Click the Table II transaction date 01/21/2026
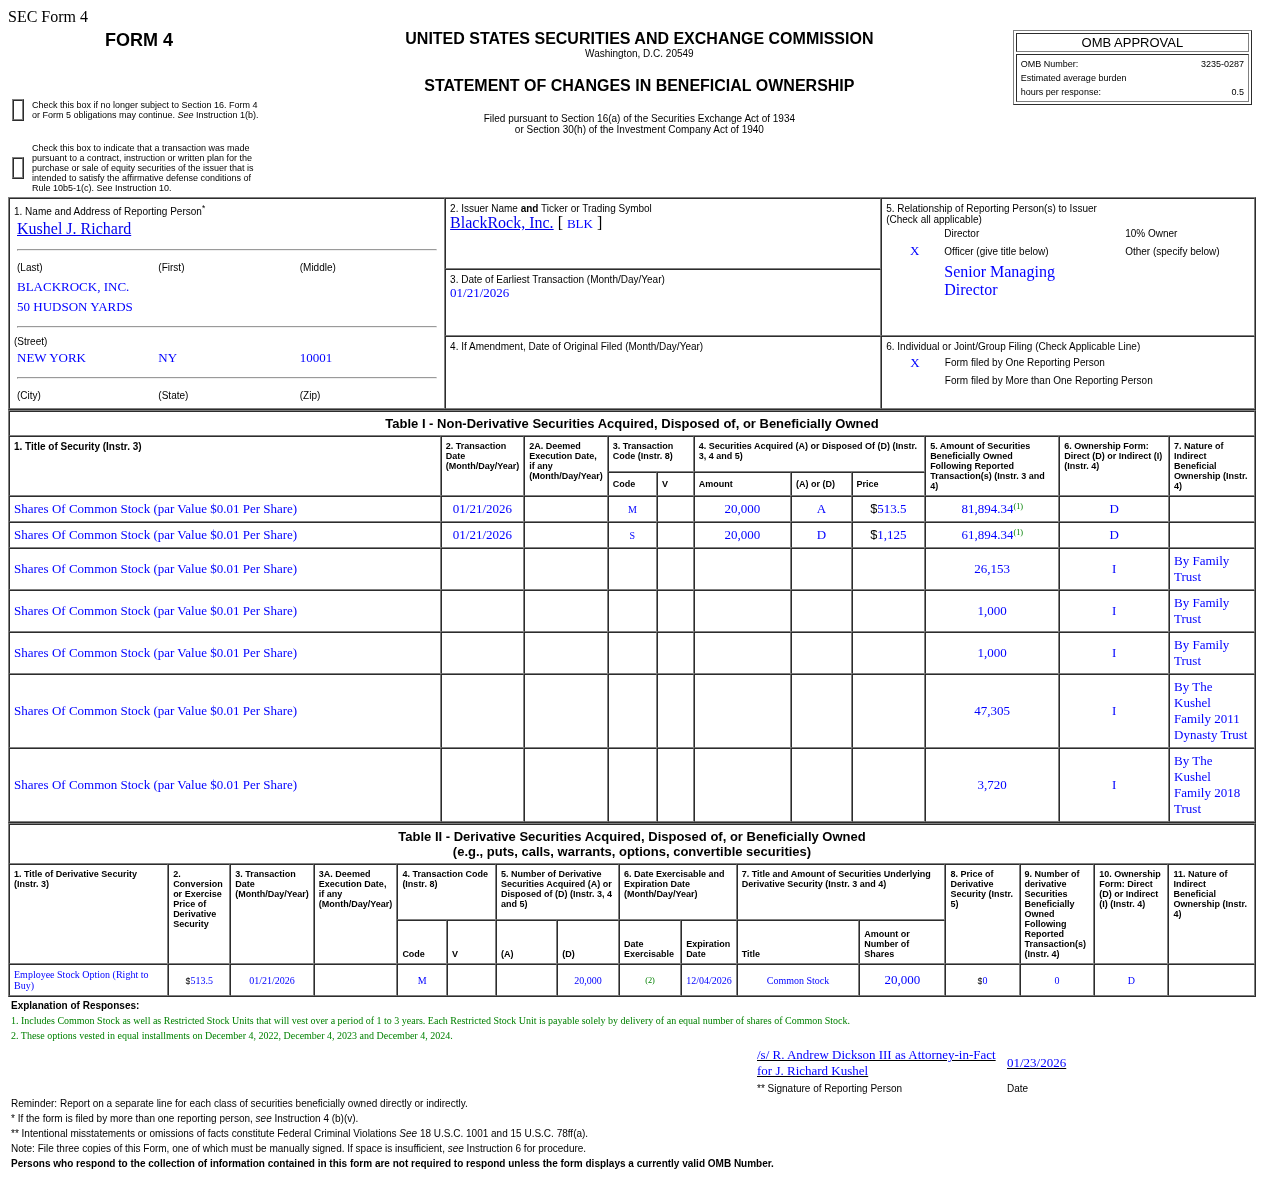1264x1178 pixels. coord(272,980)
